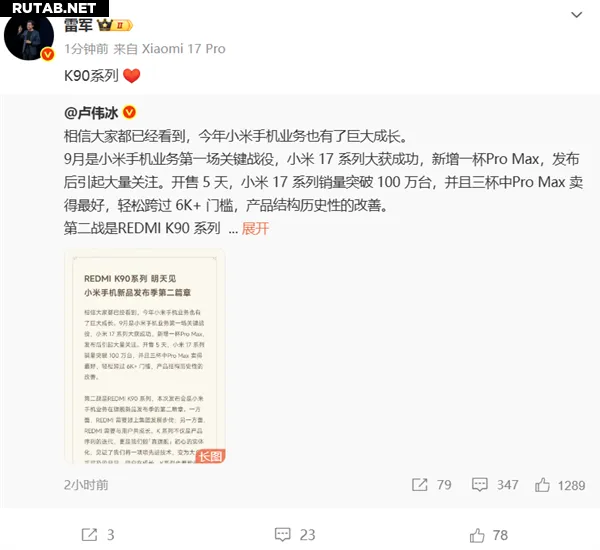Open the 长图 long image tag
This screenshot has width=600, height=550.
click(210, 456)
